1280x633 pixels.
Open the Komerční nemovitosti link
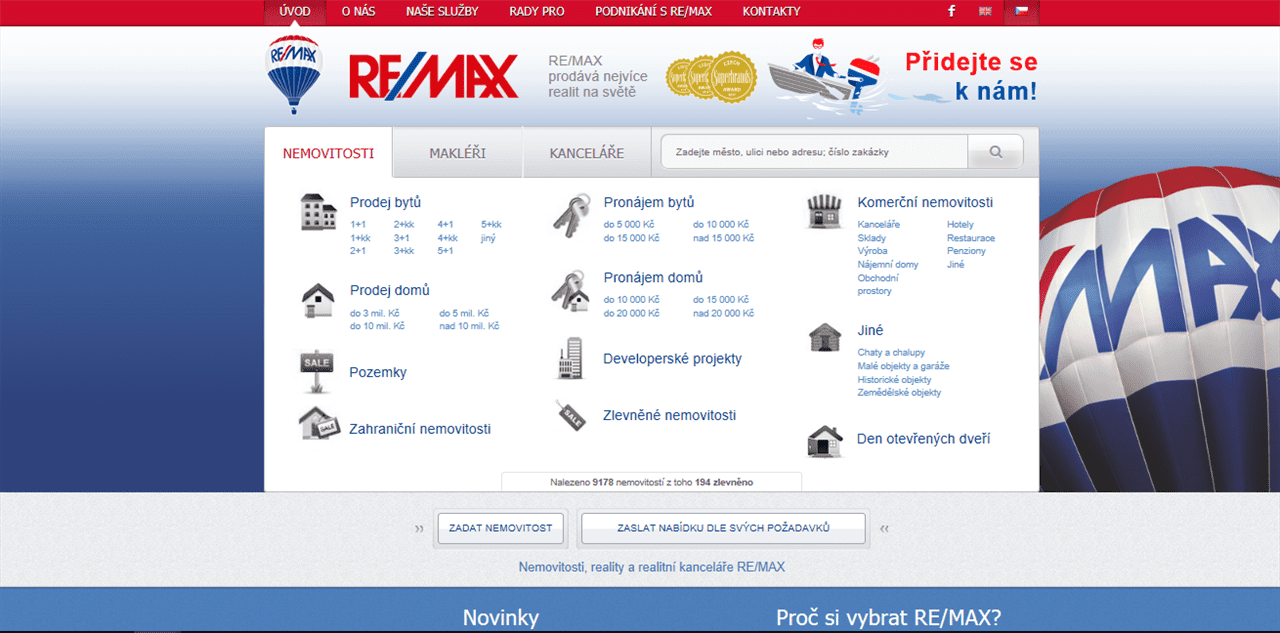pyautogui.click(x=925, y=202)
